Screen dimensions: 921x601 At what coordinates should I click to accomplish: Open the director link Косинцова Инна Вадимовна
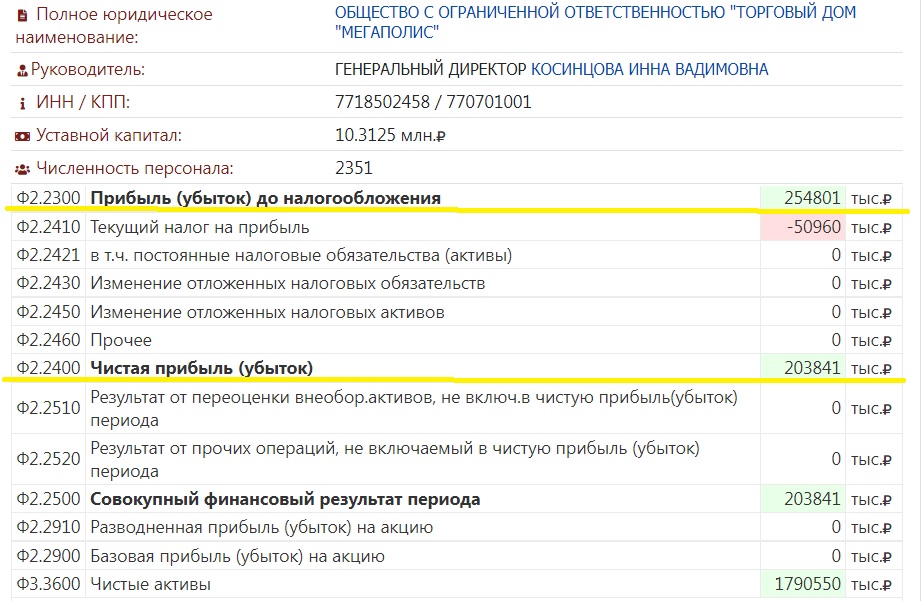click(x=649, y=69)
